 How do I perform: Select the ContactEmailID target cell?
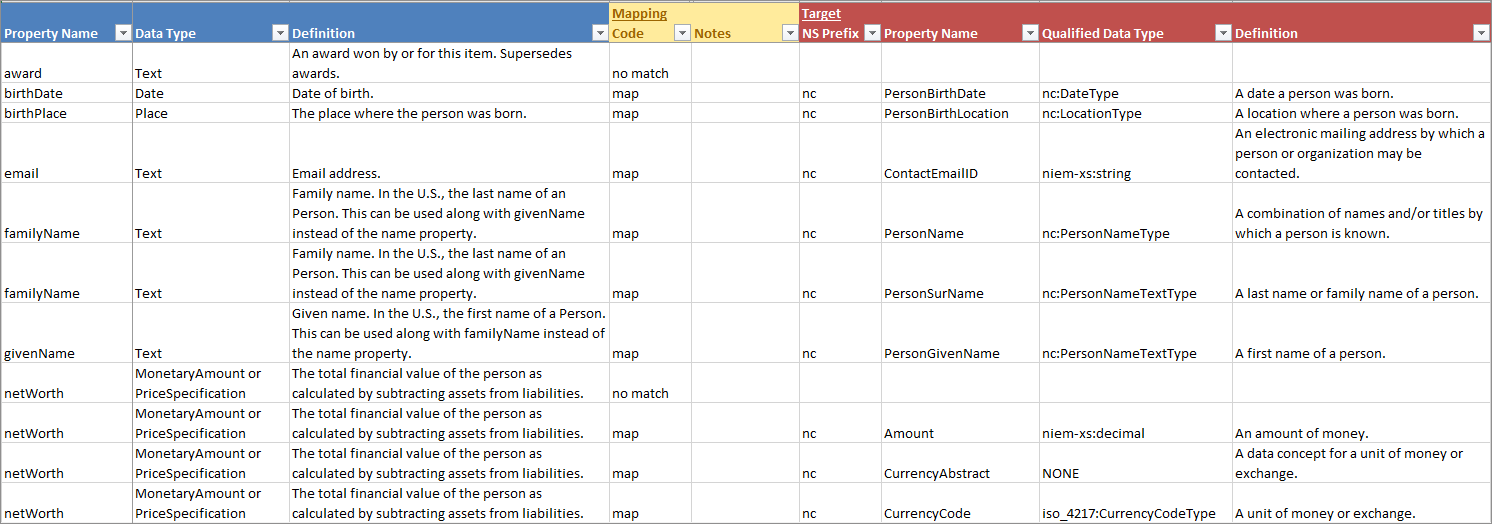point(960,153)
